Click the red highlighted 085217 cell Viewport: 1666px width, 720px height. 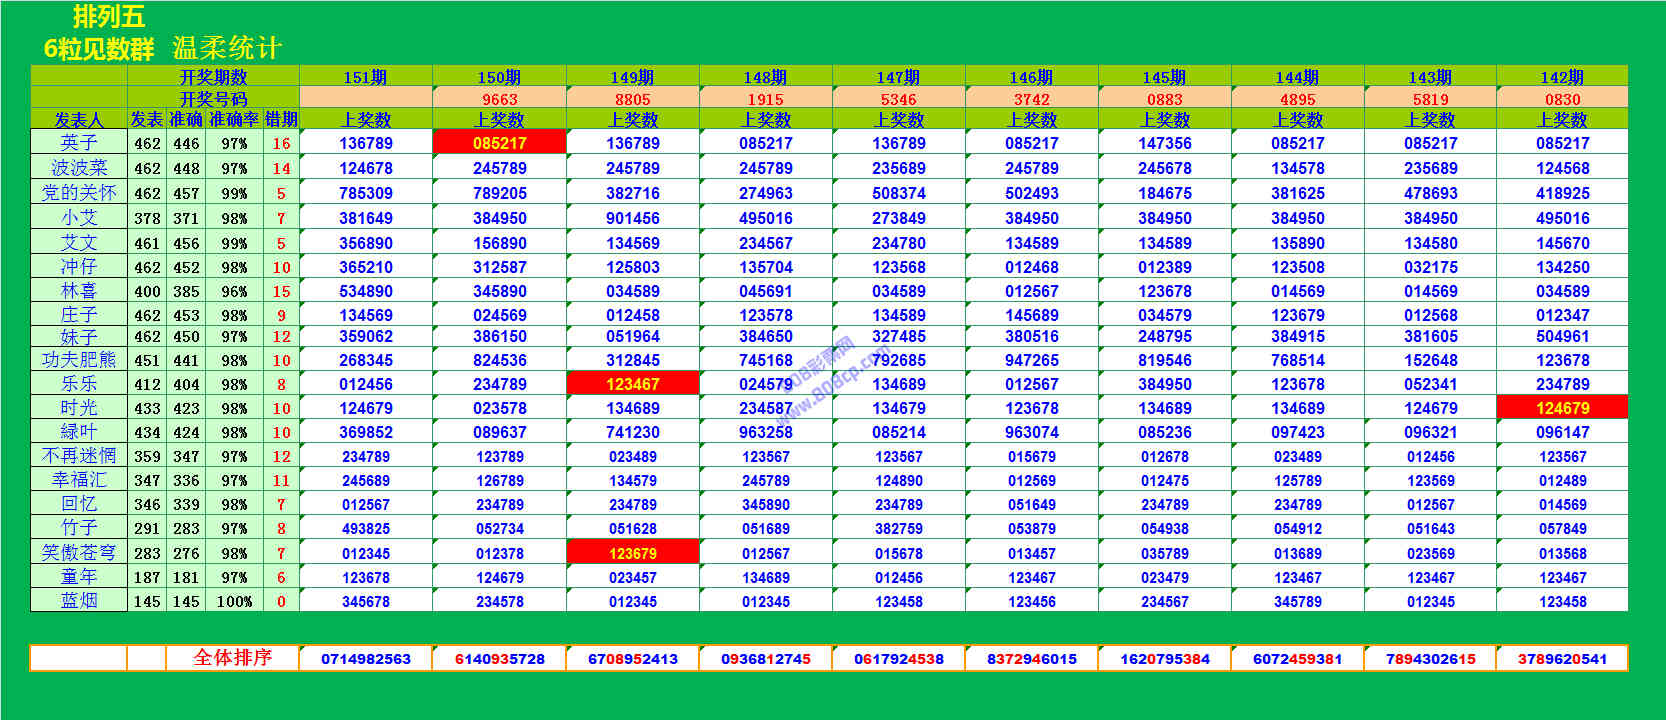click(x=499, y=143)
